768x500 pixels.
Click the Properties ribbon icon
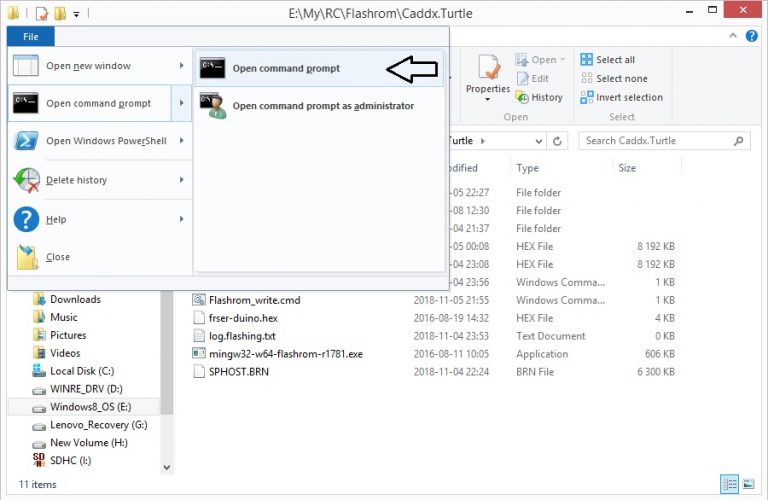[x=488, y=67]
